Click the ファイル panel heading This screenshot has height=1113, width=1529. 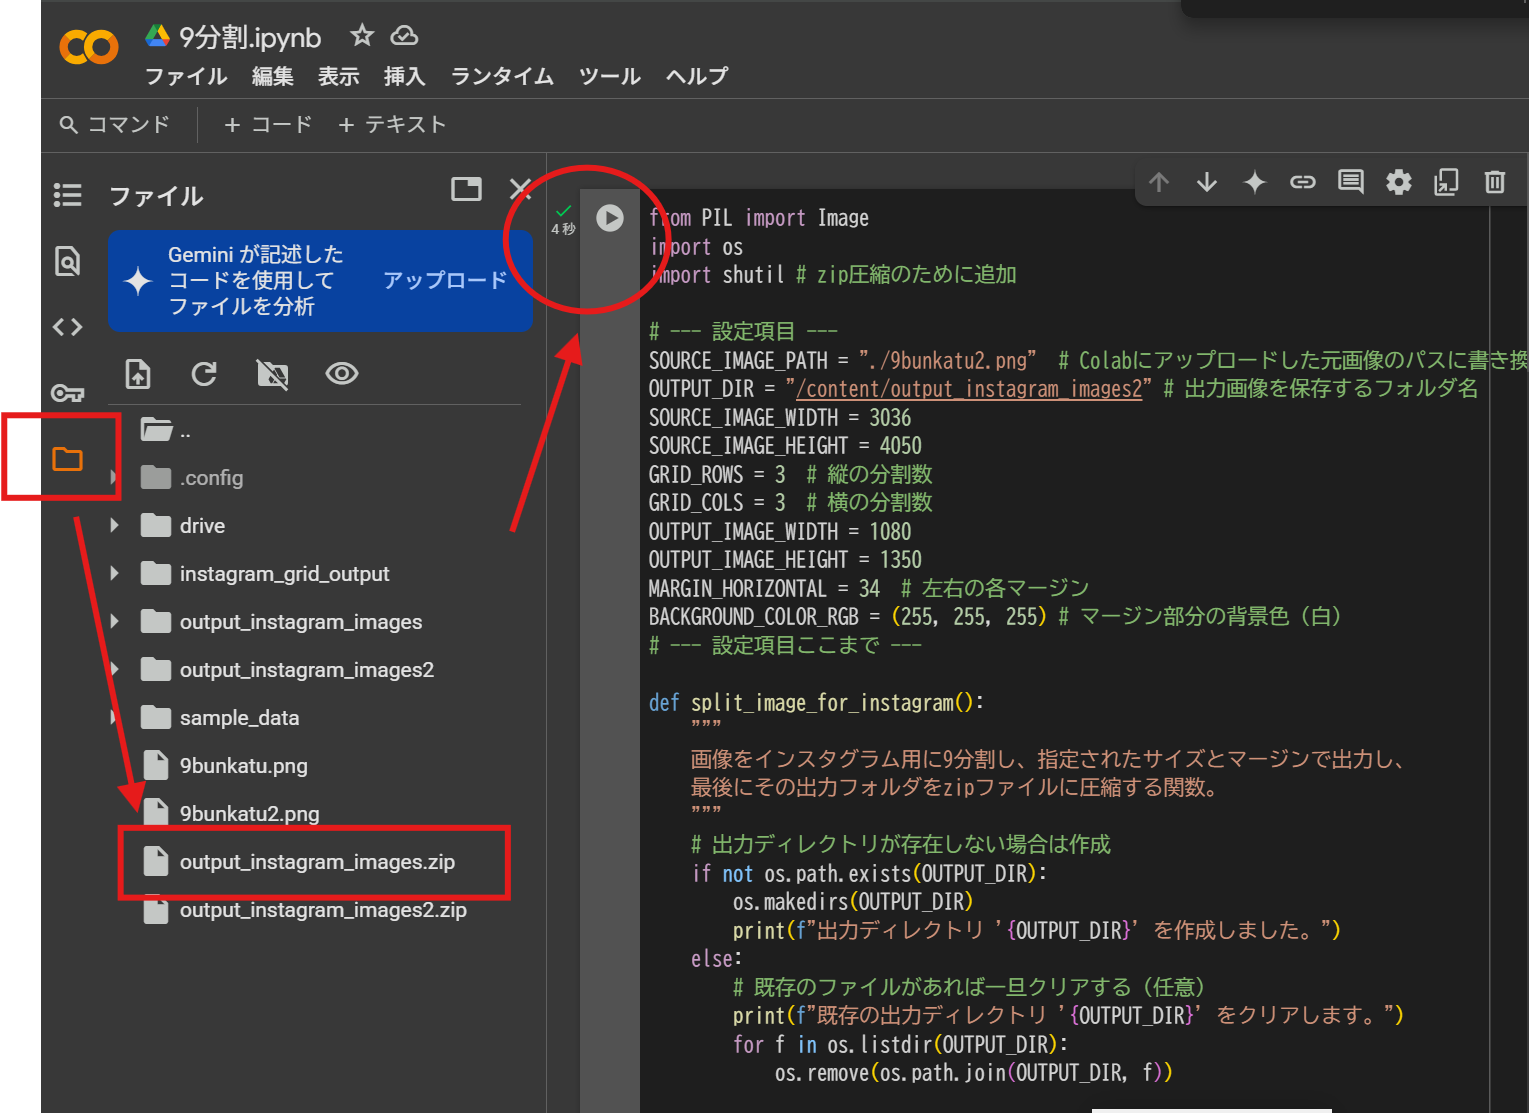[156, 196]
